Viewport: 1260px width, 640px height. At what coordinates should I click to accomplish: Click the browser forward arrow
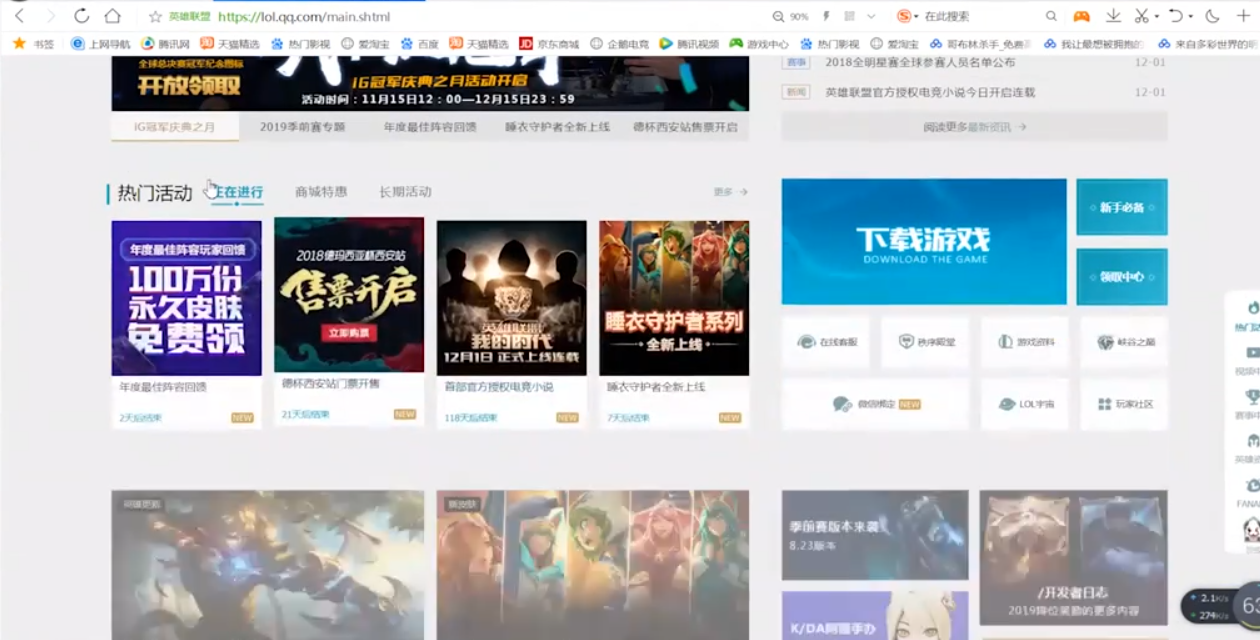(50, 16)
